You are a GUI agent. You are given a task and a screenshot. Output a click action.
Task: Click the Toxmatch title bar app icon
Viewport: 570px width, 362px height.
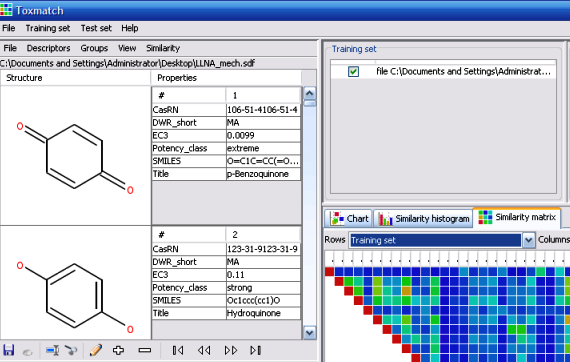[6, 10]
